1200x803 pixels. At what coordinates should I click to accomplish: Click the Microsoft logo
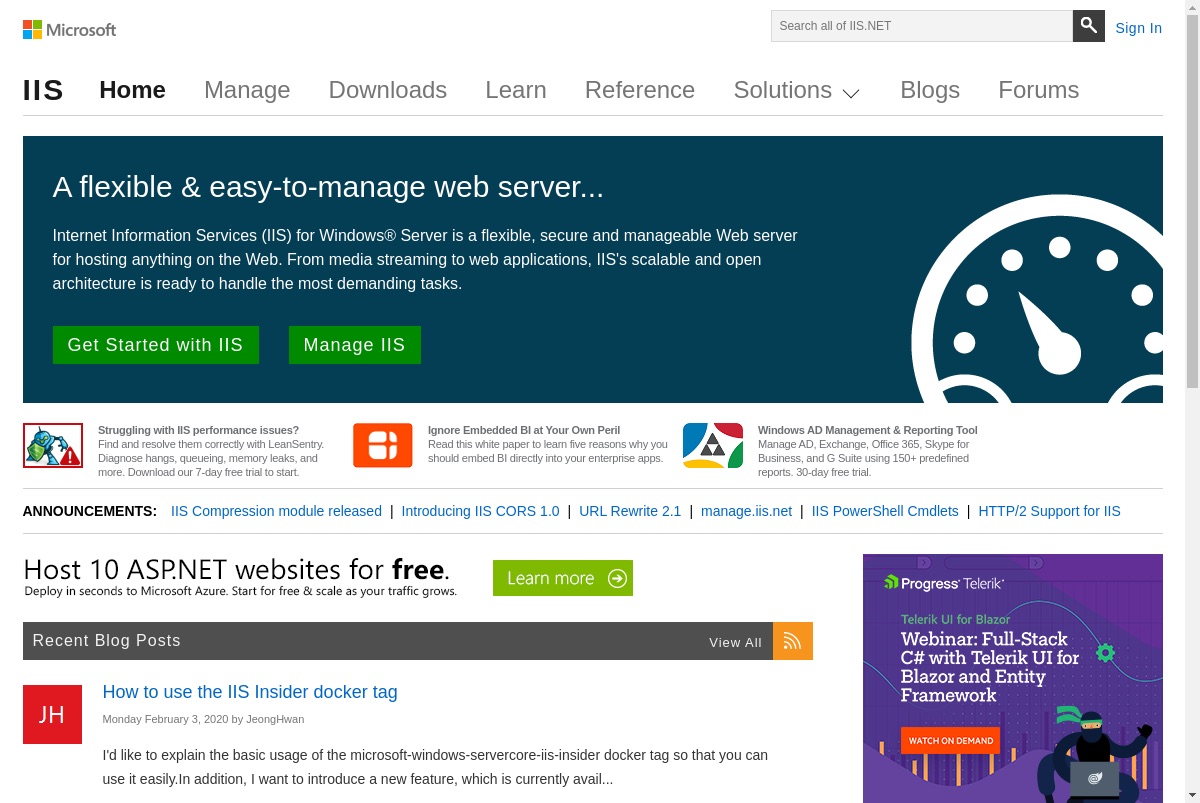coord(69,29)
